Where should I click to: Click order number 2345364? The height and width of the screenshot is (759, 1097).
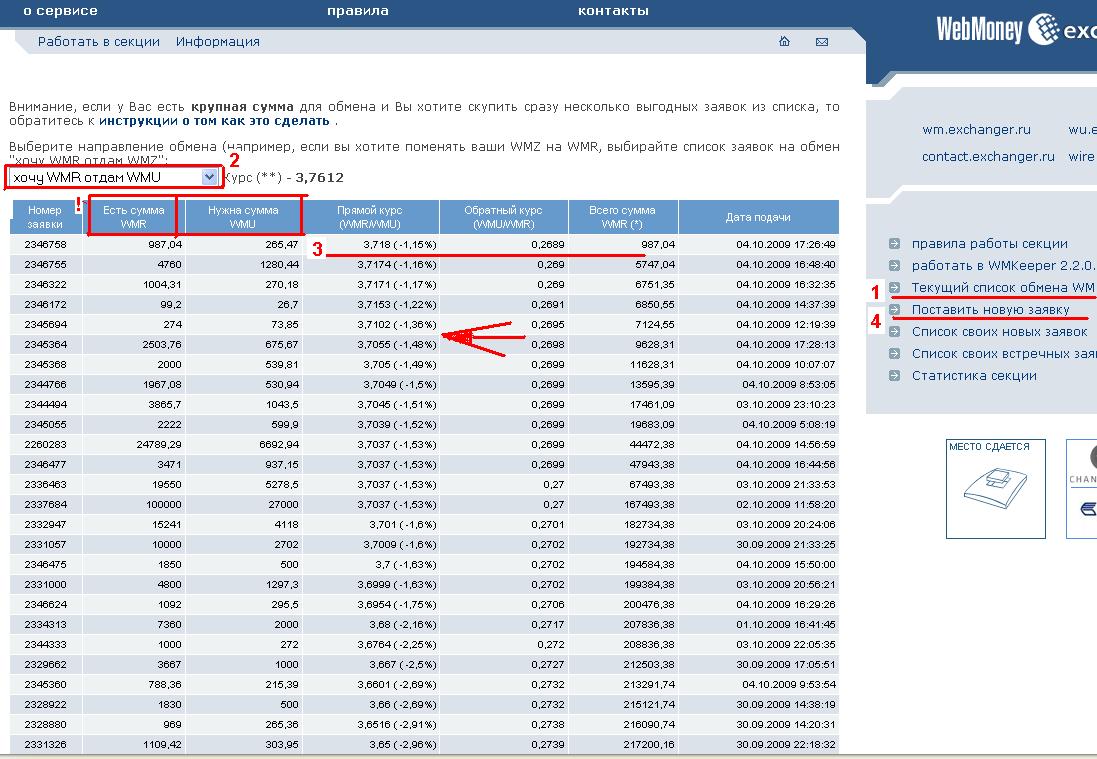[x=45, y=344]
